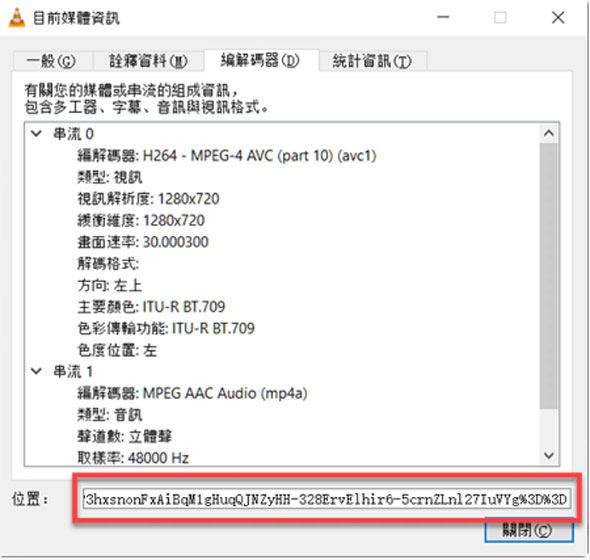
Task: Collapse the 串流 1 tree node
Action: point(36,371)
